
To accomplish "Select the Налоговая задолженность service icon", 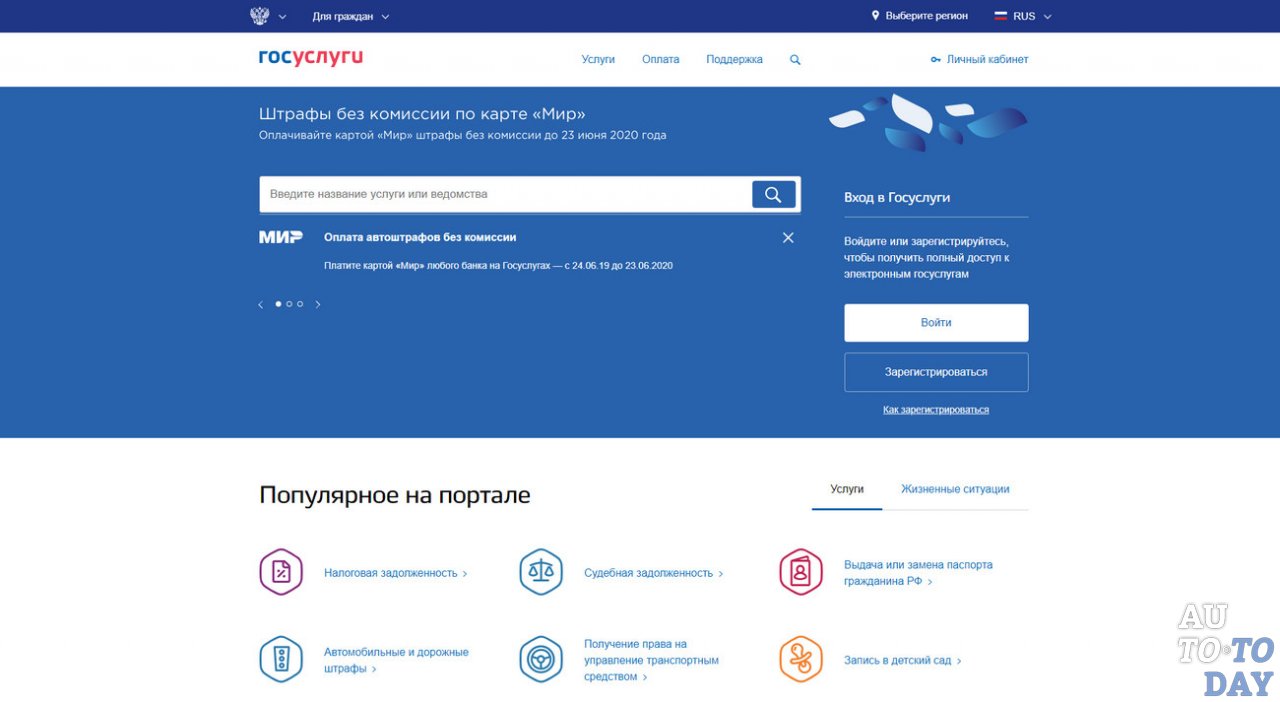I will 281,572.
